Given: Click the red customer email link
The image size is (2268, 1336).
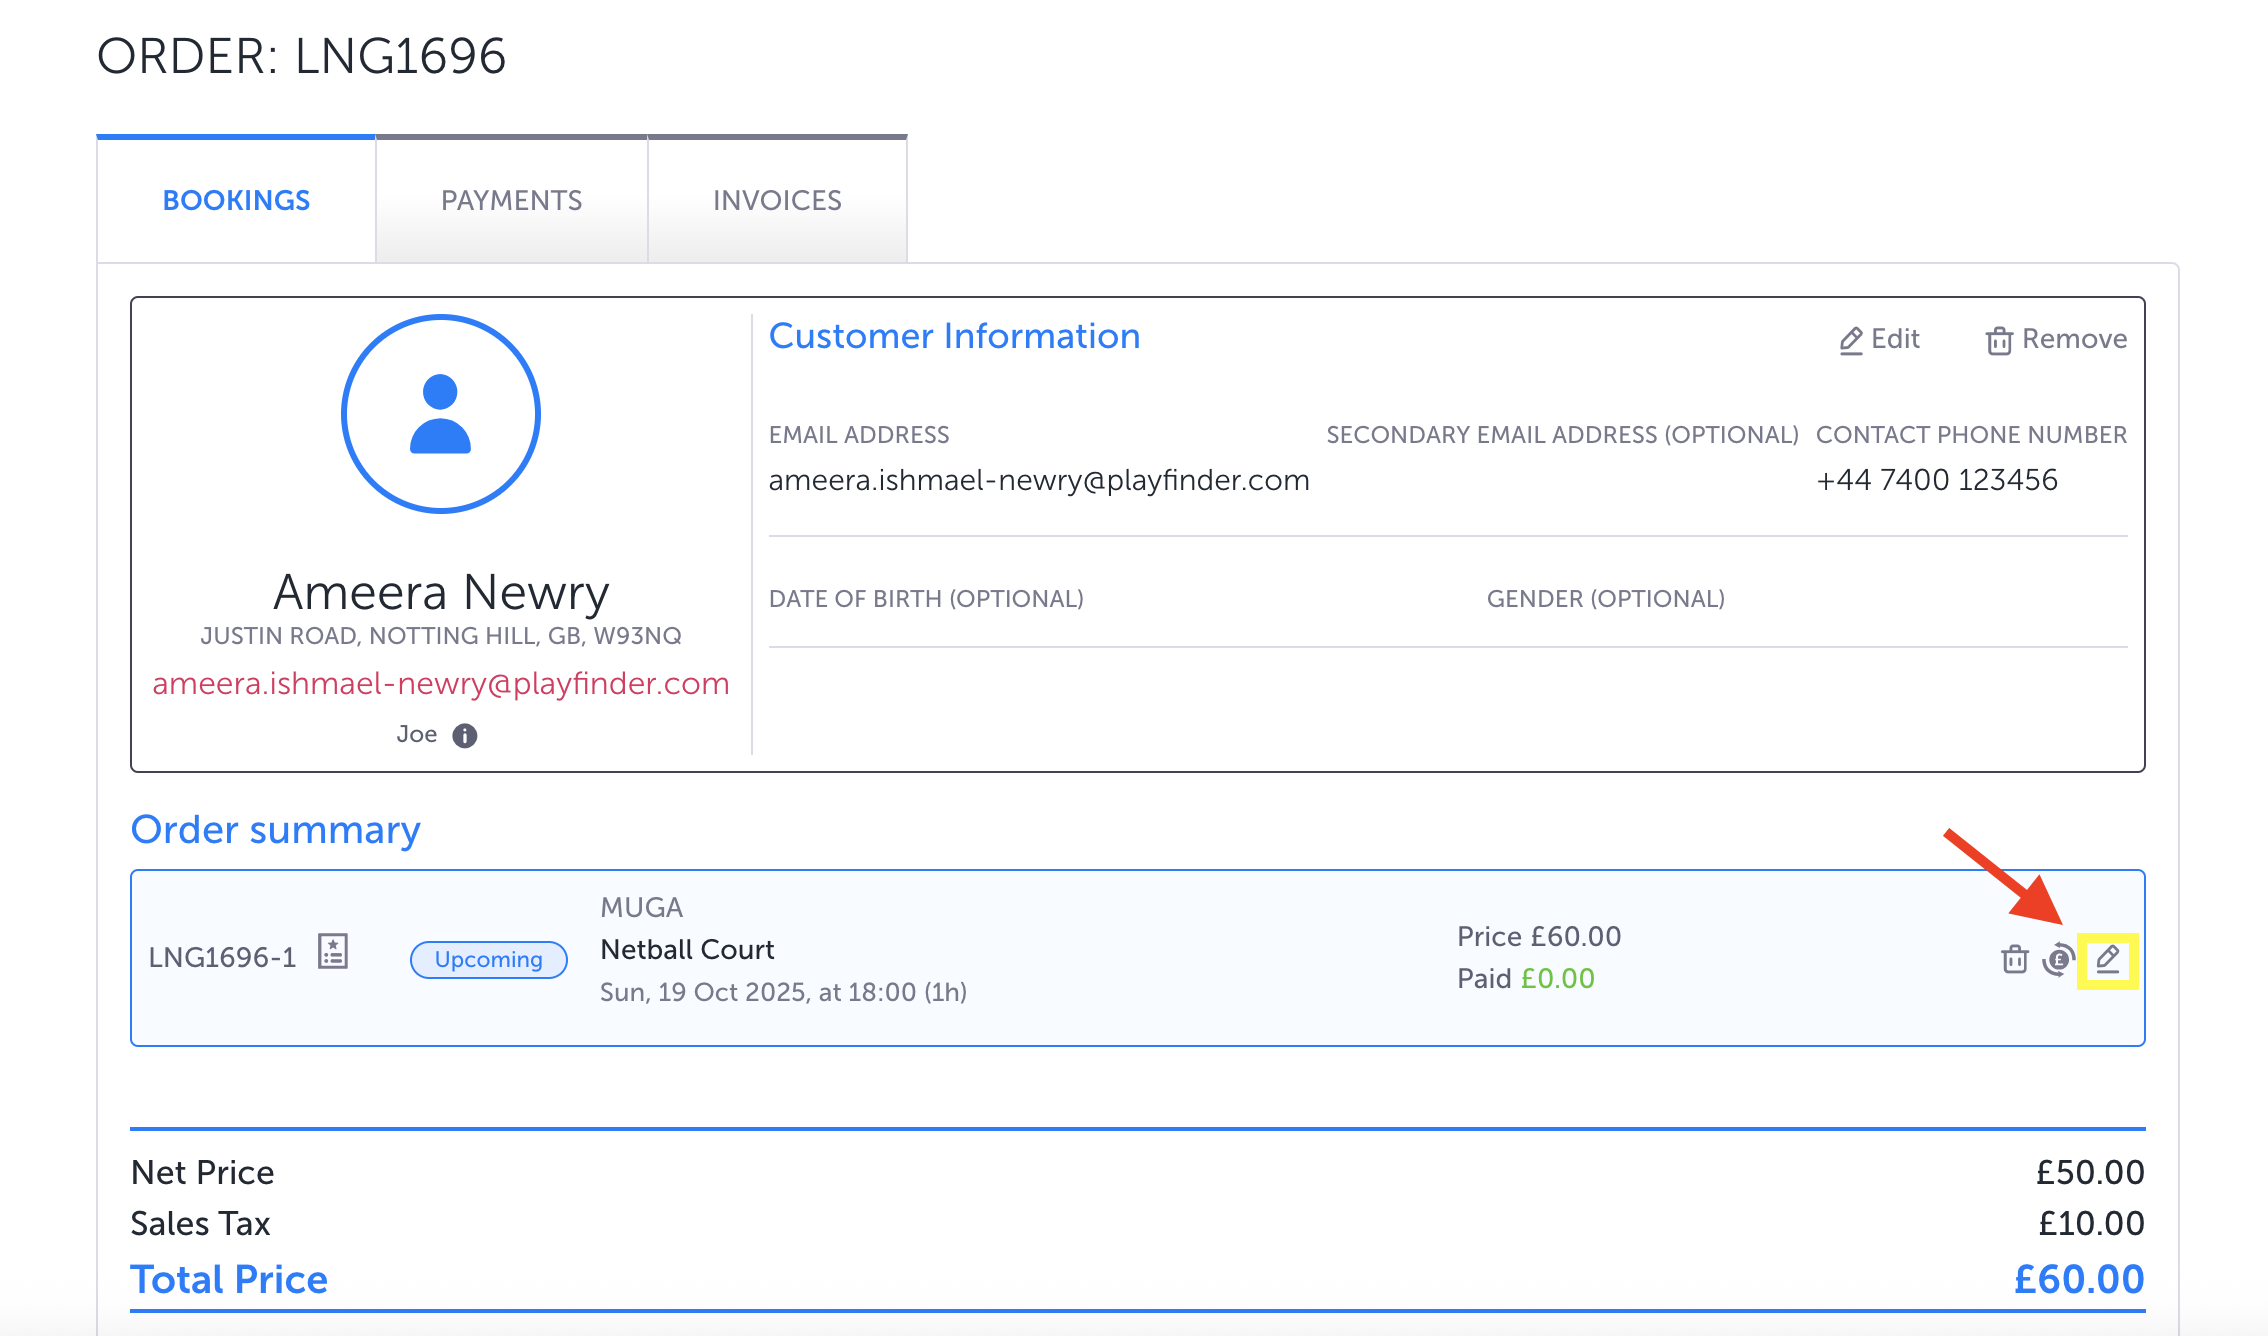Looking at the screenshot, I should coord(441,684).
